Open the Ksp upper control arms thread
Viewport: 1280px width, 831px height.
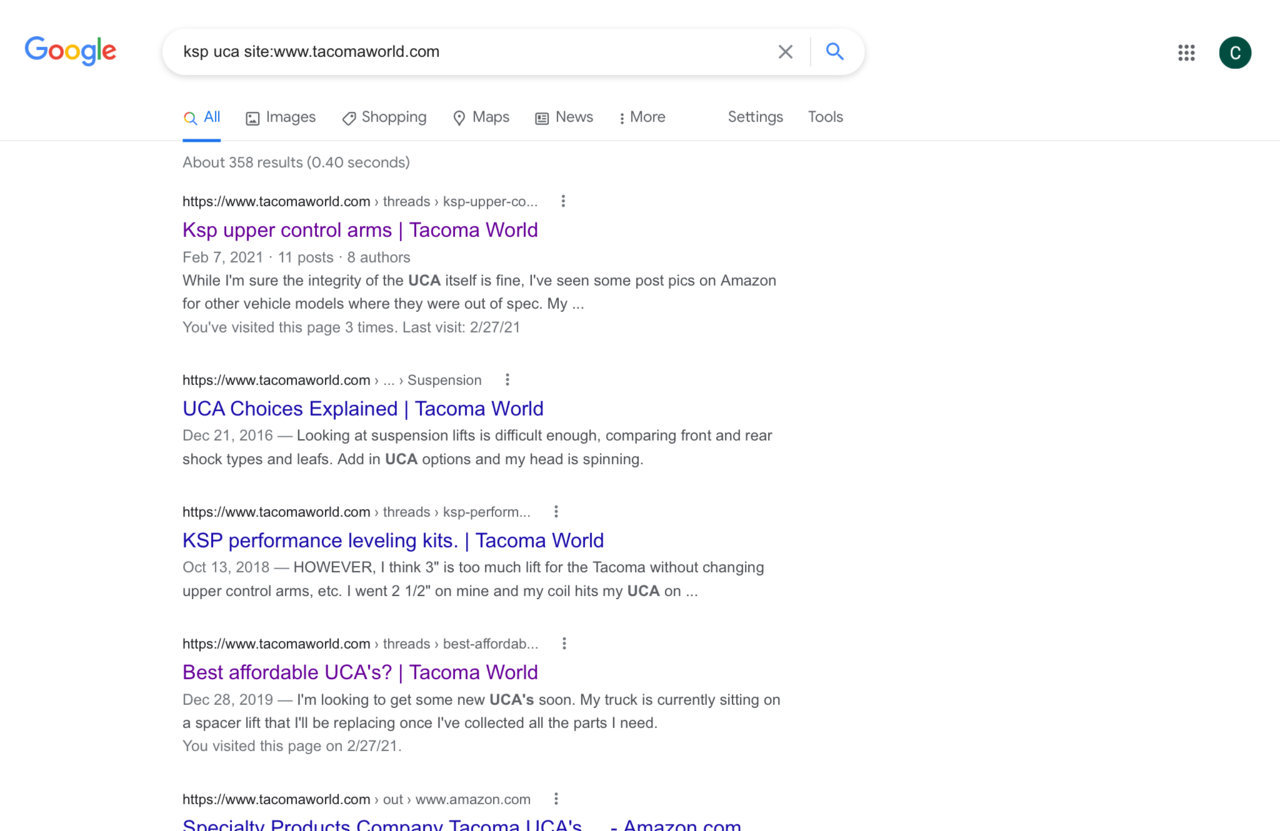tap(360, 230)
